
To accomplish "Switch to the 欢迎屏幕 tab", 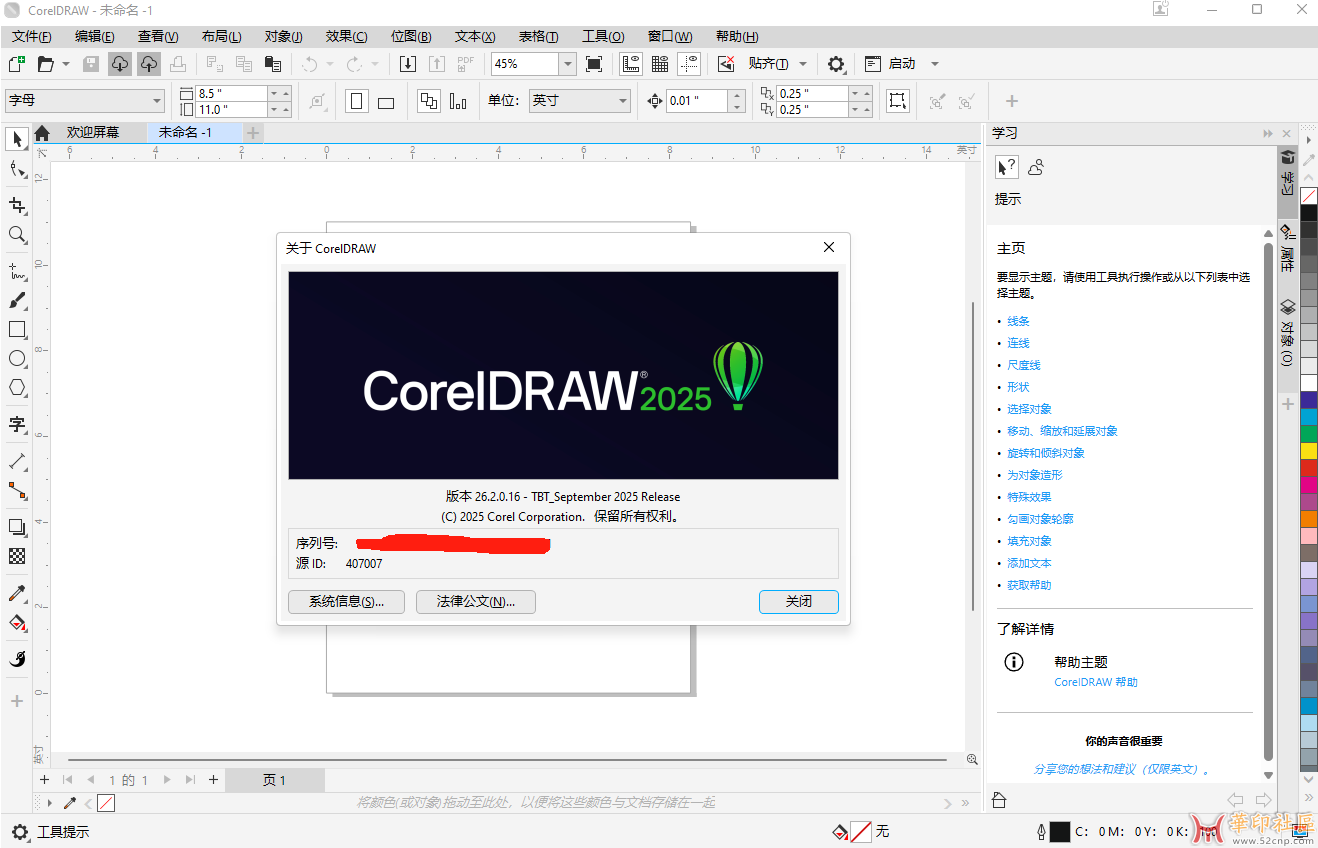I will pos(93,132).
